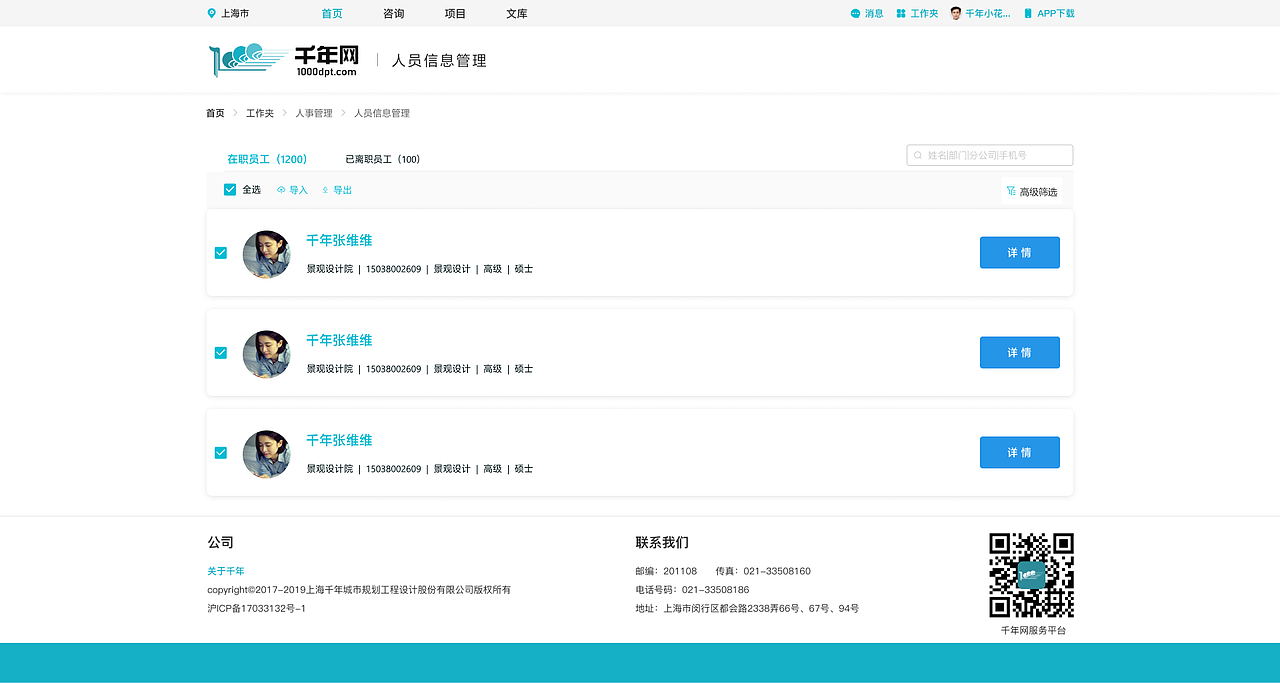Image resolution: width=1280 pixels, height=683 pixels.
Task: Go to 首页 in the top navigation
Action: (x=332, y=14)
